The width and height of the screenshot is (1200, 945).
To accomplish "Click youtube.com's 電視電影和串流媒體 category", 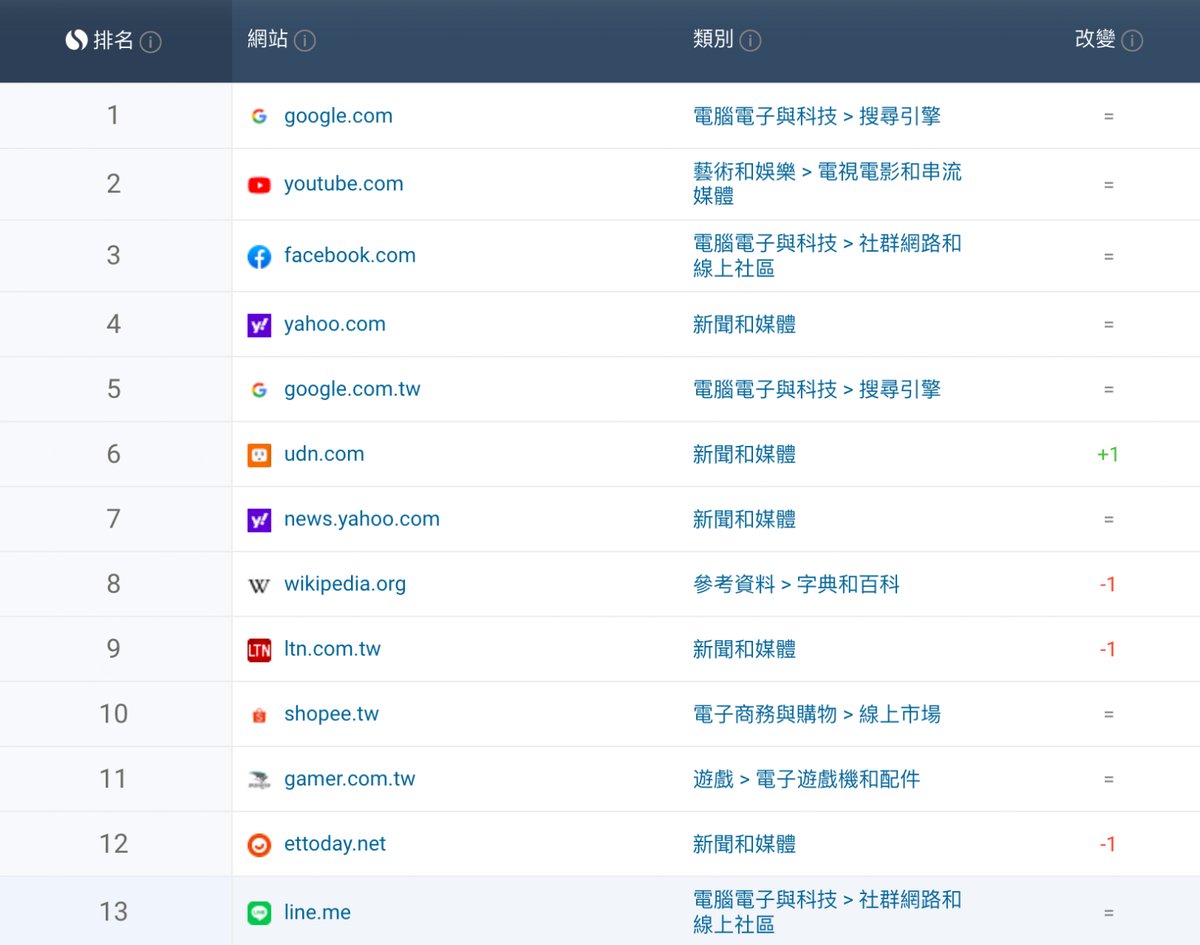I will coord(827,184).
